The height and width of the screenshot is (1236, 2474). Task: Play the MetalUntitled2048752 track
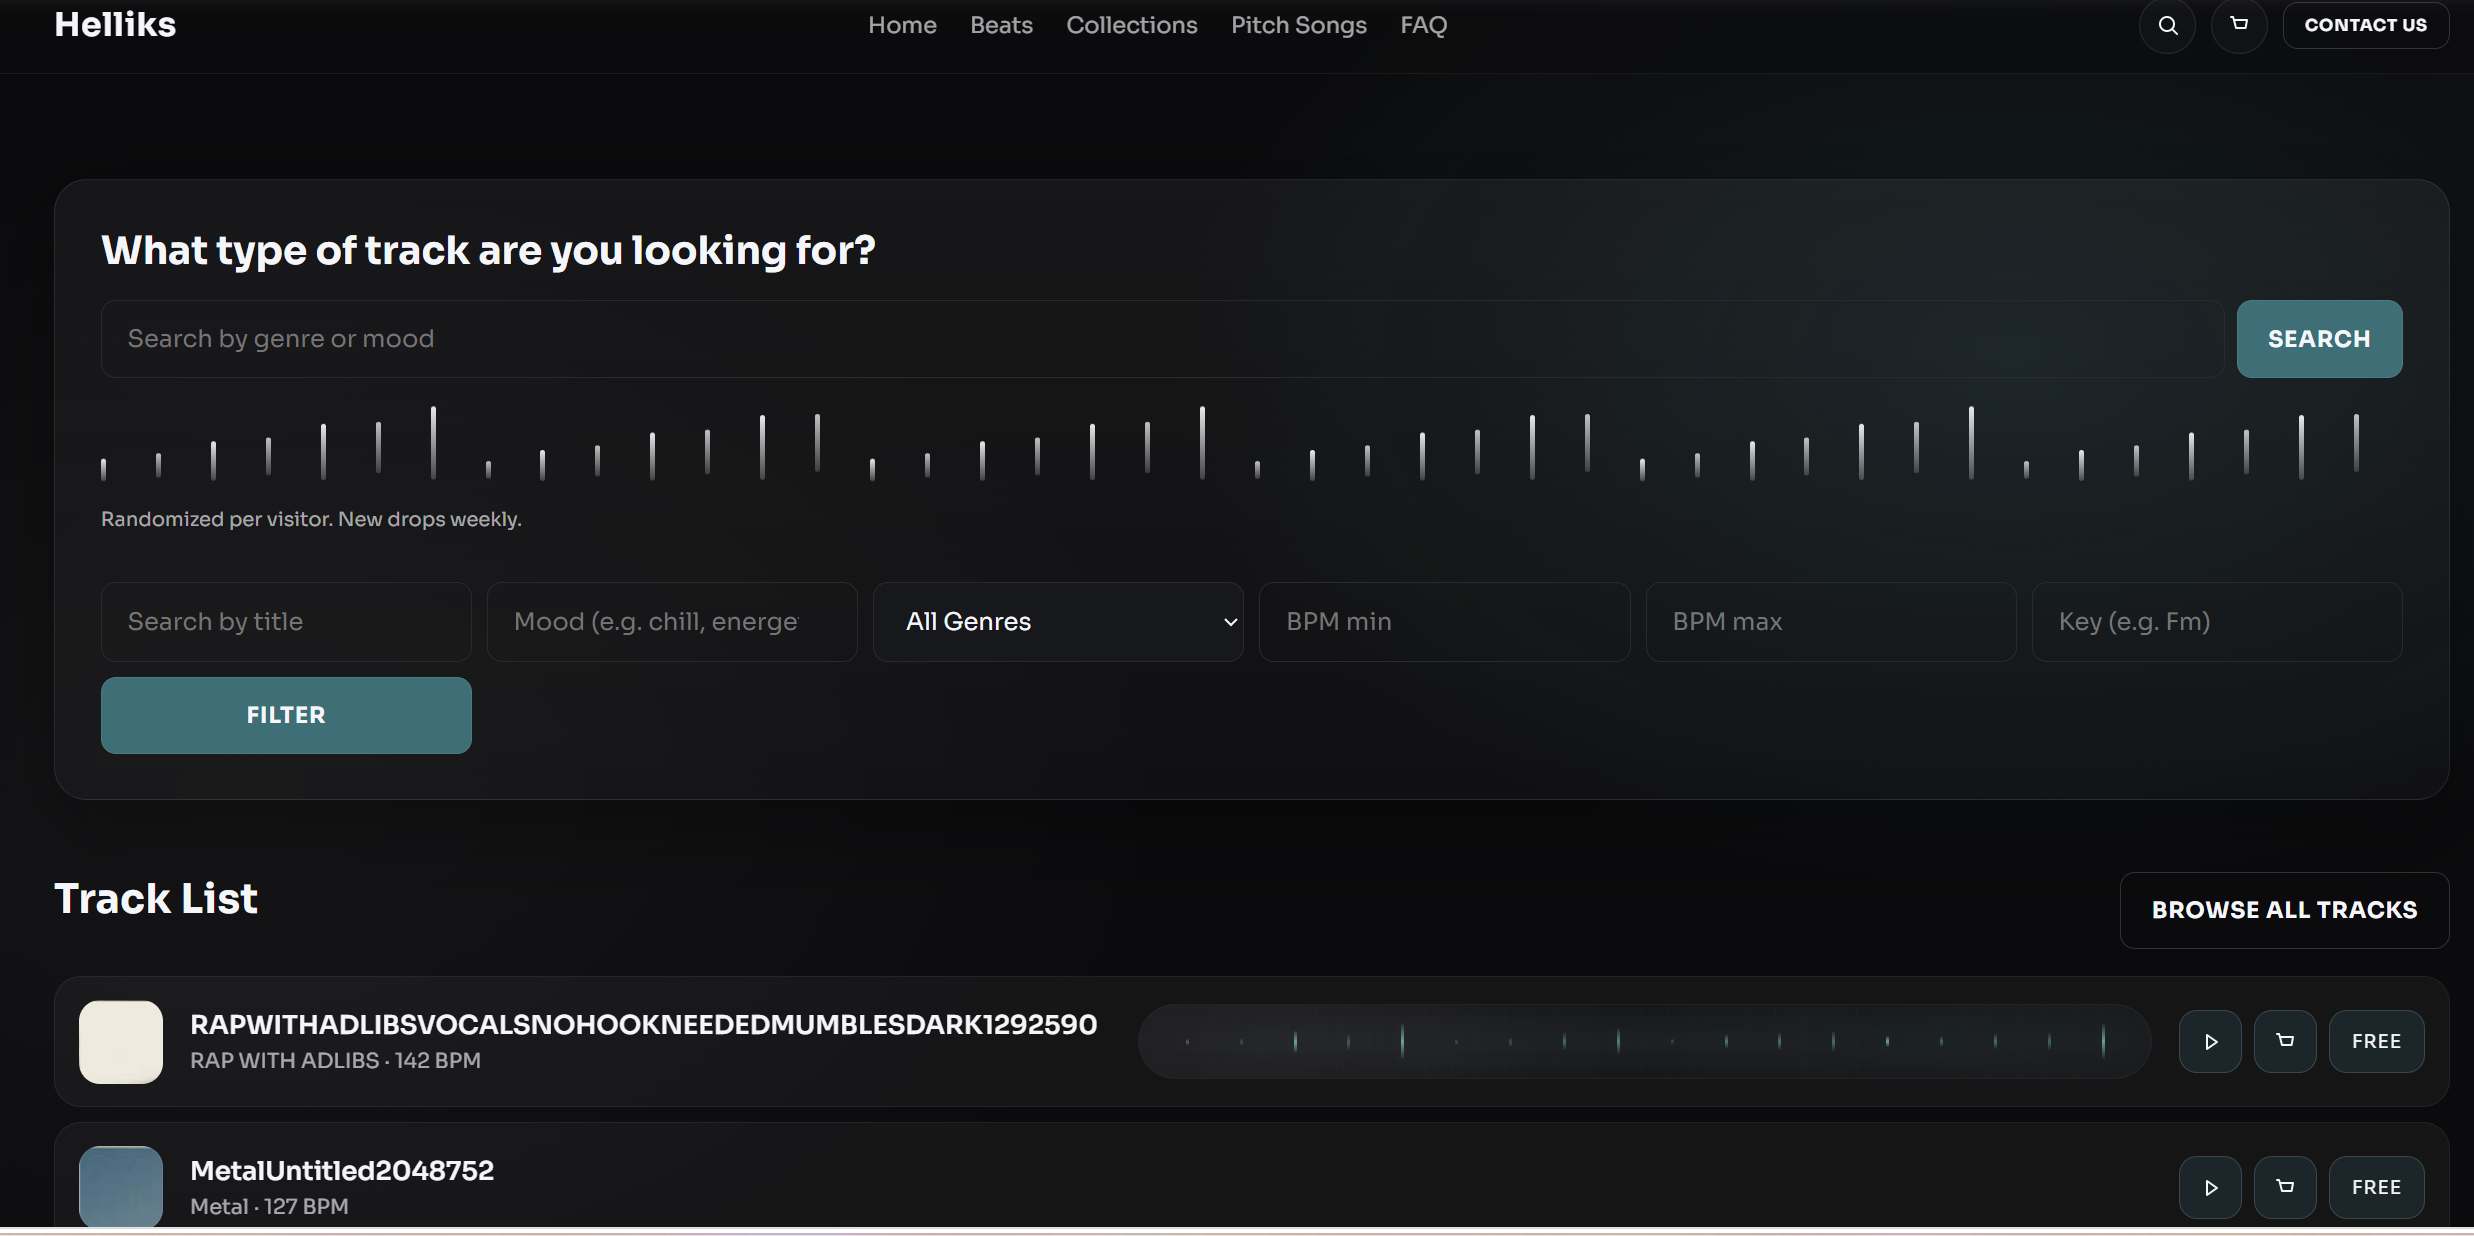pos(2210,1187)
